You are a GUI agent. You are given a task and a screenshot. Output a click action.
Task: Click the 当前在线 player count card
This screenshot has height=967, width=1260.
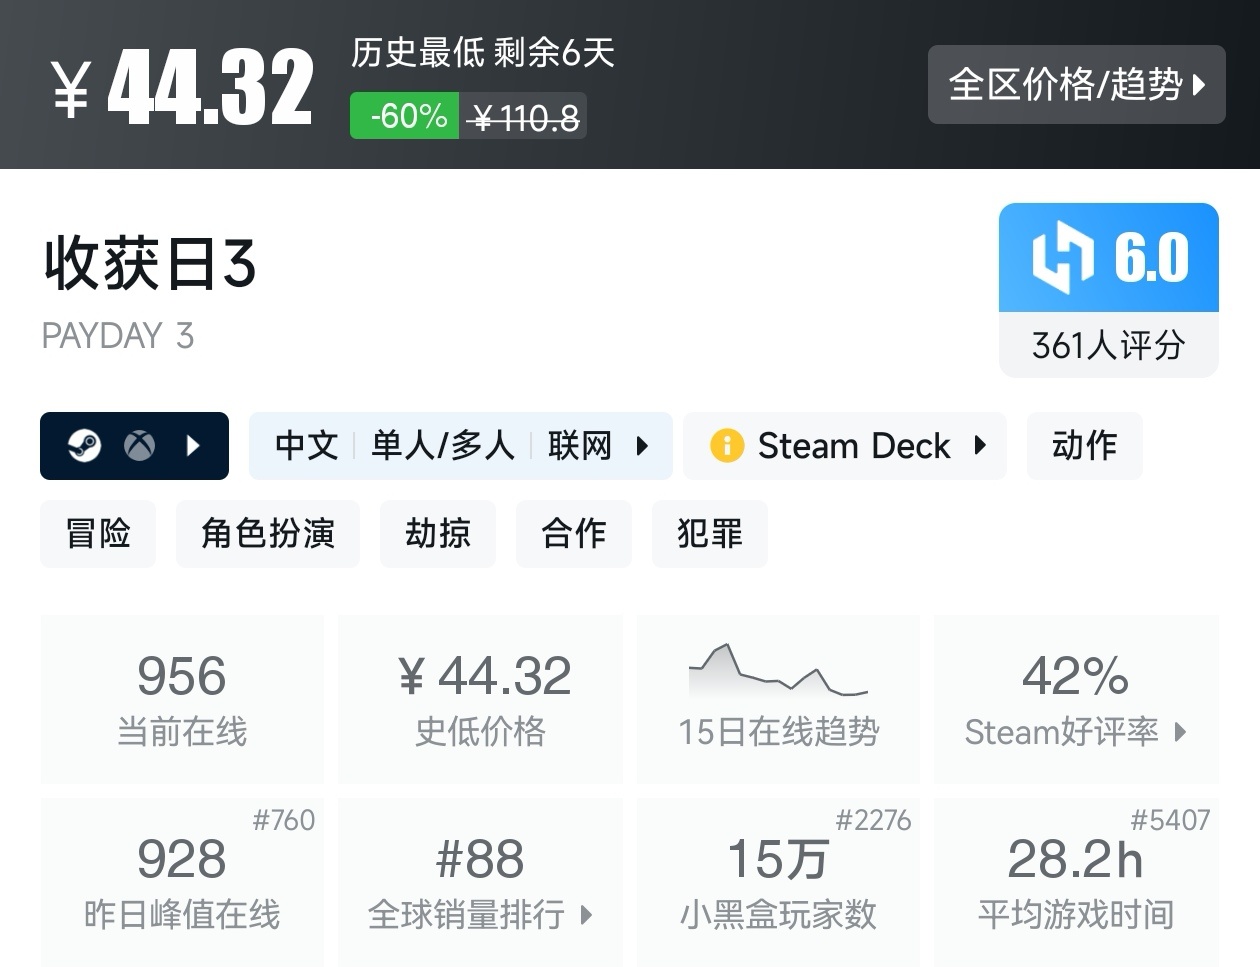point(182,698)
